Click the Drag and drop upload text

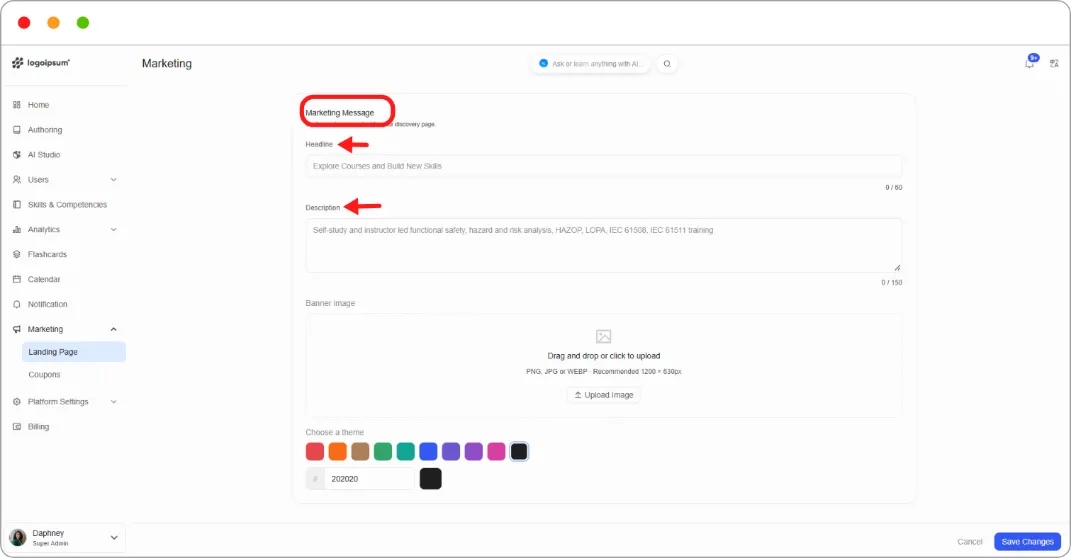604,356
